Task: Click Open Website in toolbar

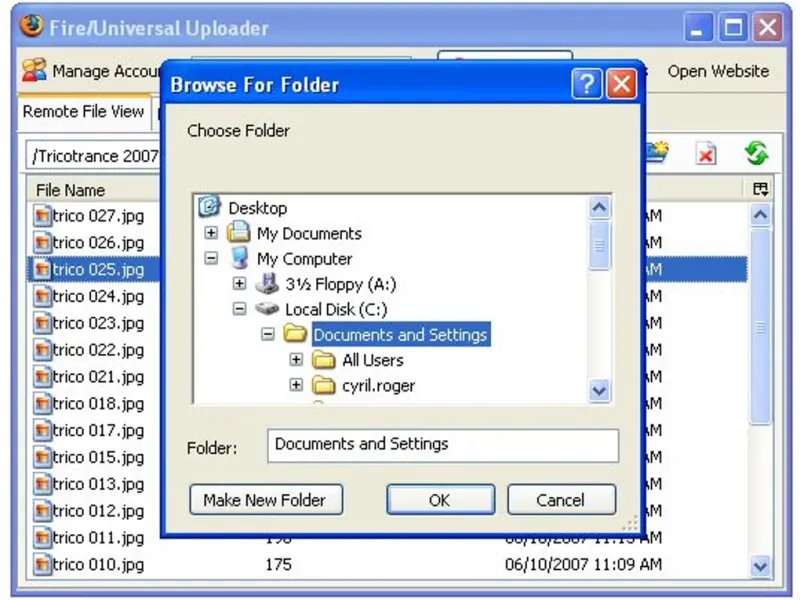Action: pyautogui.click(x=718, y=71)
